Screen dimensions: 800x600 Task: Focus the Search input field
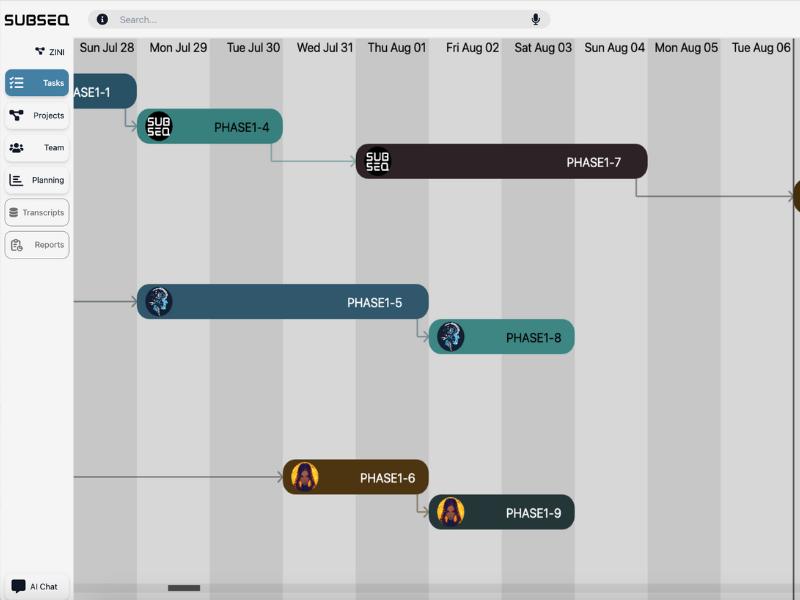pos(319,19)
